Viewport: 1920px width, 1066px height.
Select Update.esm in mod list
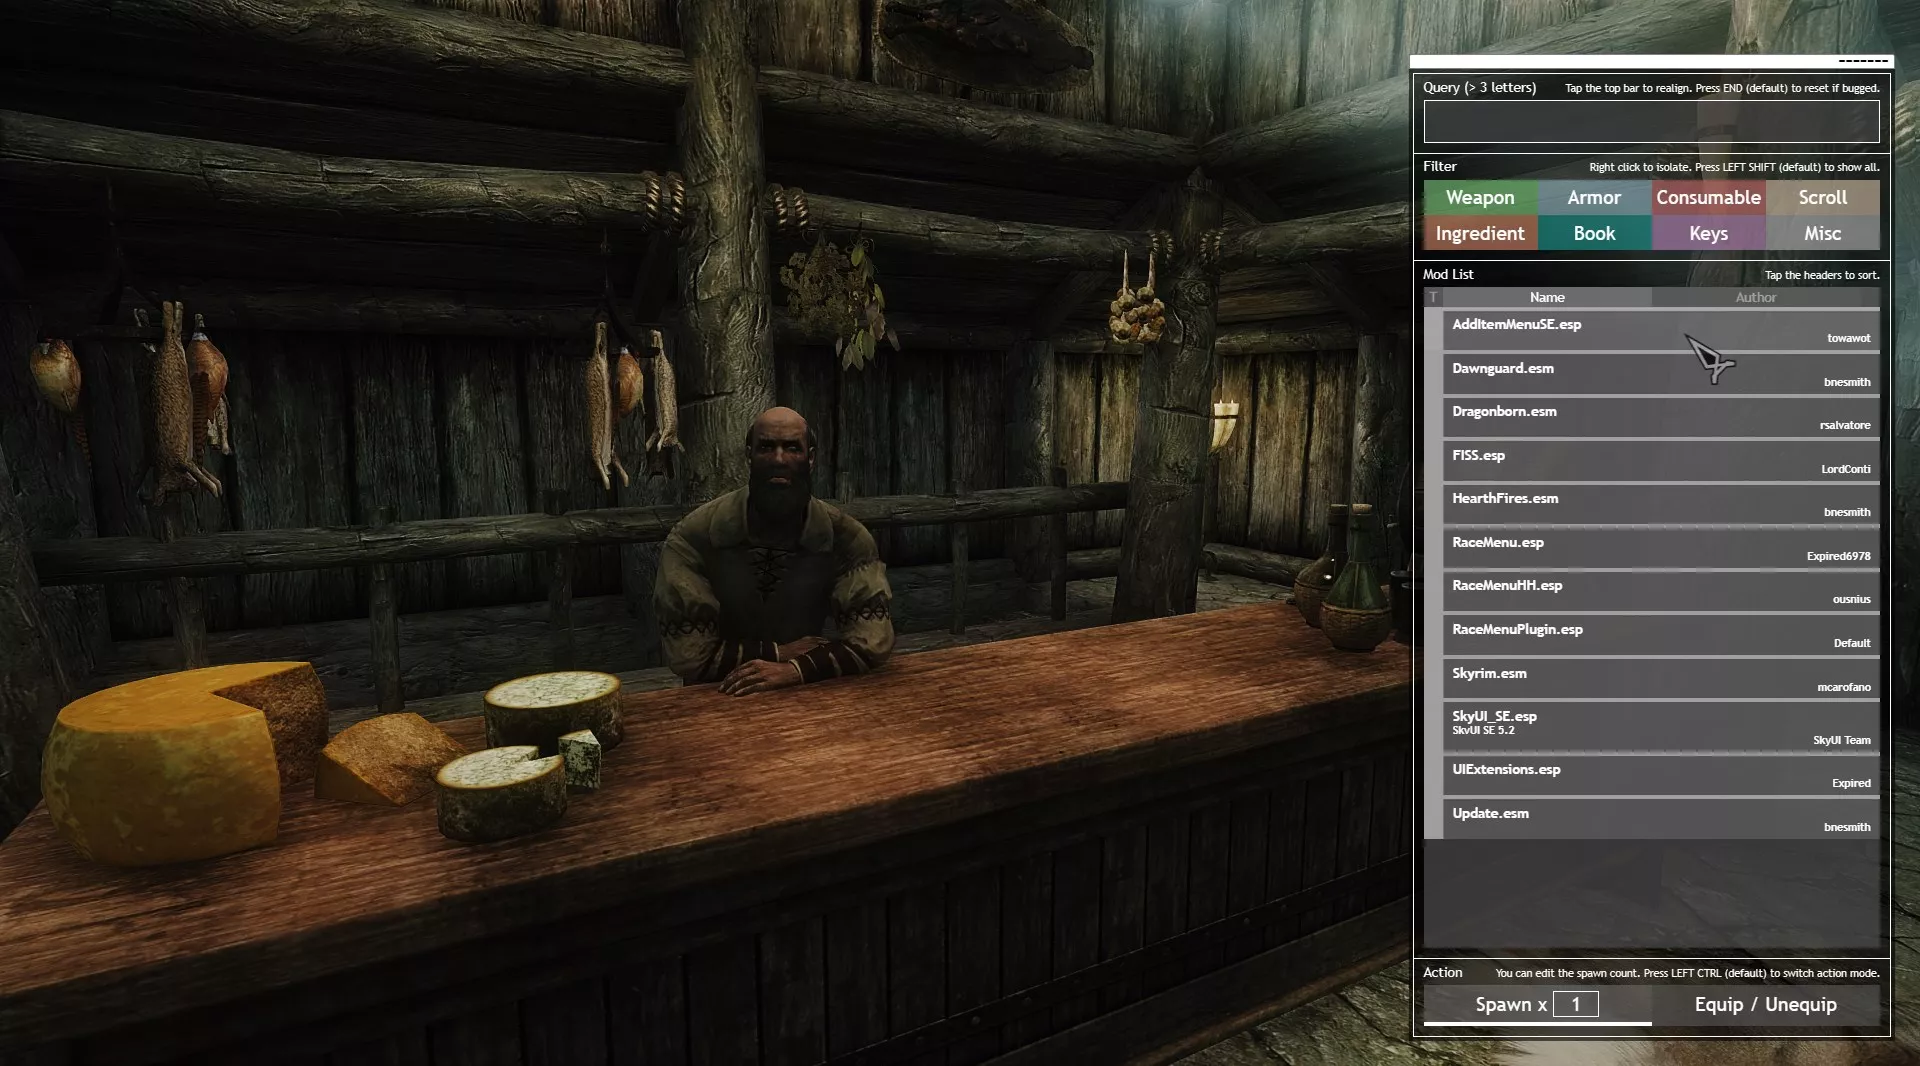(x=1661, y=819)
